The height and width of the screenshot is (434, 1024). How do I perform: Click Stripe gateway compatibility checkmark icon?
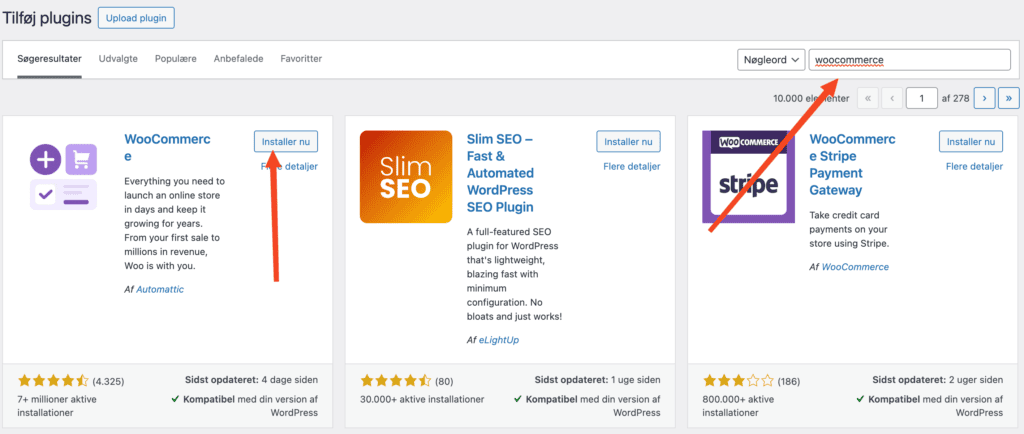tap(860, 399)
